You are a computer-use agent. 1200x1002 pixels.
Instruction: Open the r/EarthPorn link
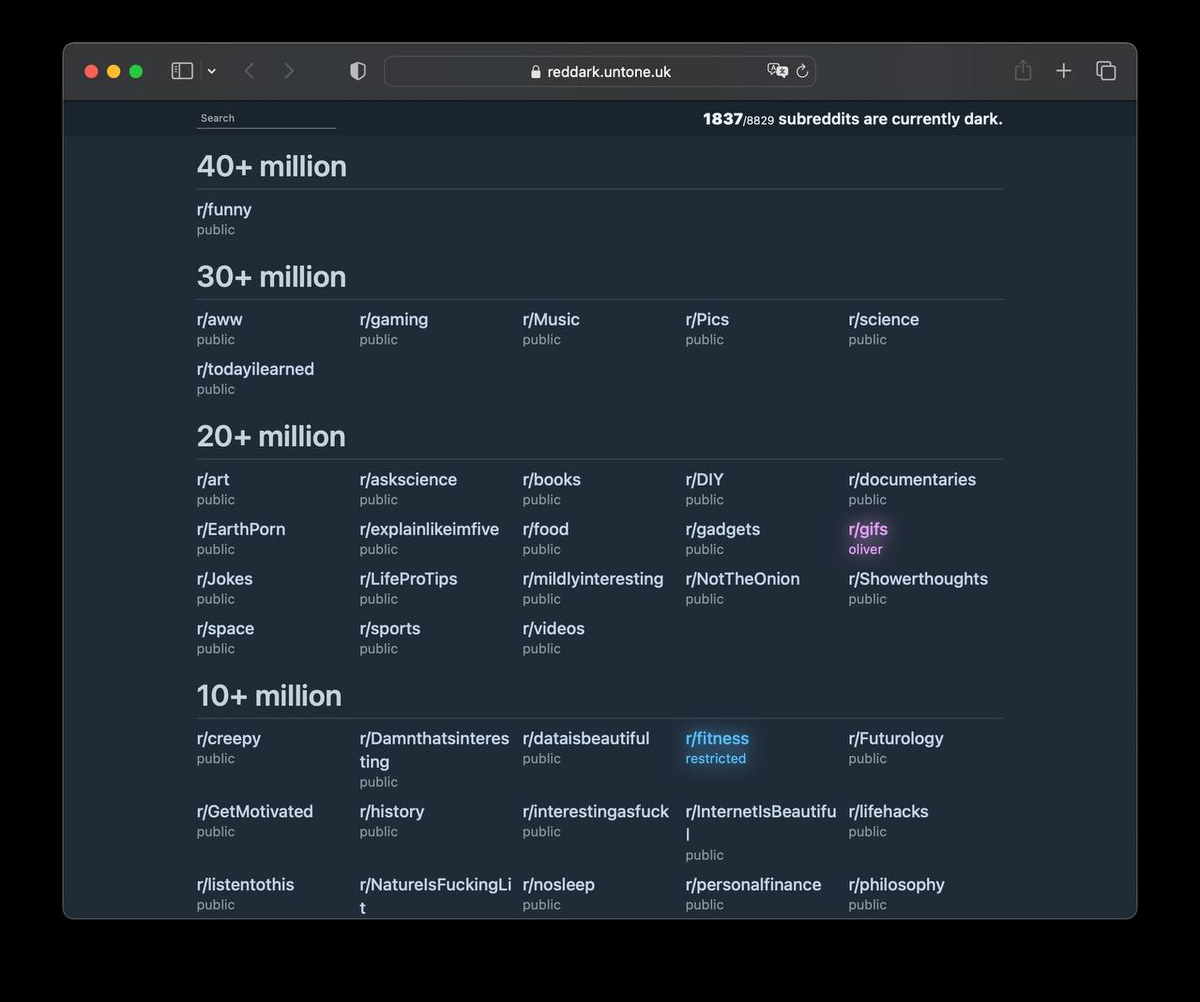coord(241,530)
